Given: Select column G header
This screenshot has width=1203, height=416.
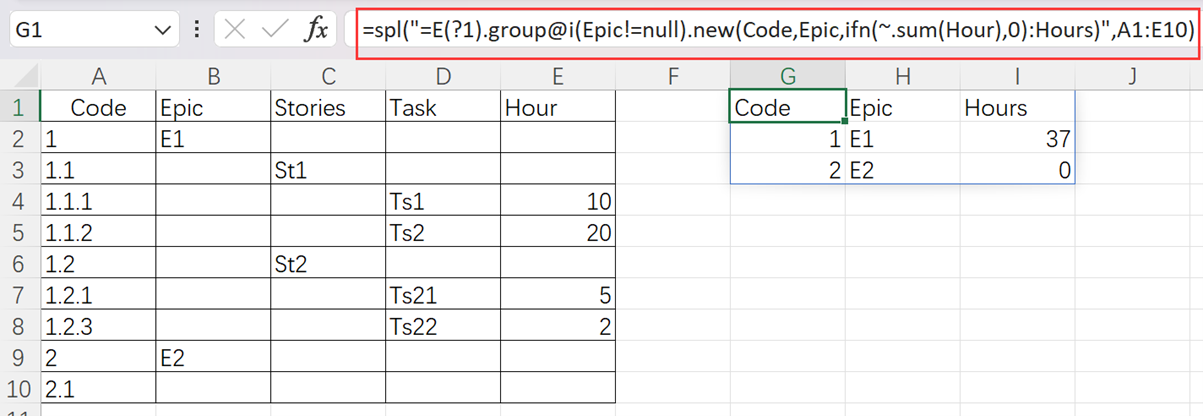Looking at the screenshot, I should tap(787, 75).
